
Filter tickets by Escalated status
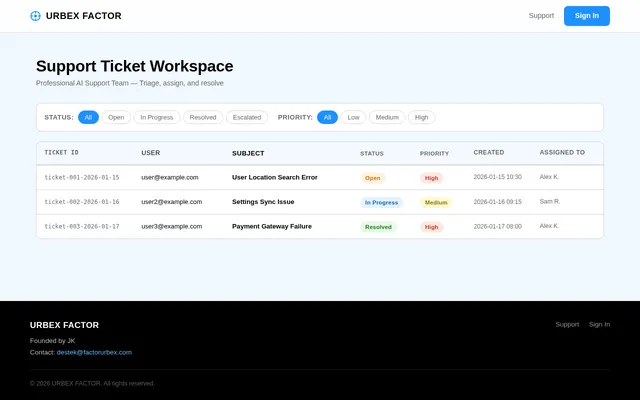[247, 117]
